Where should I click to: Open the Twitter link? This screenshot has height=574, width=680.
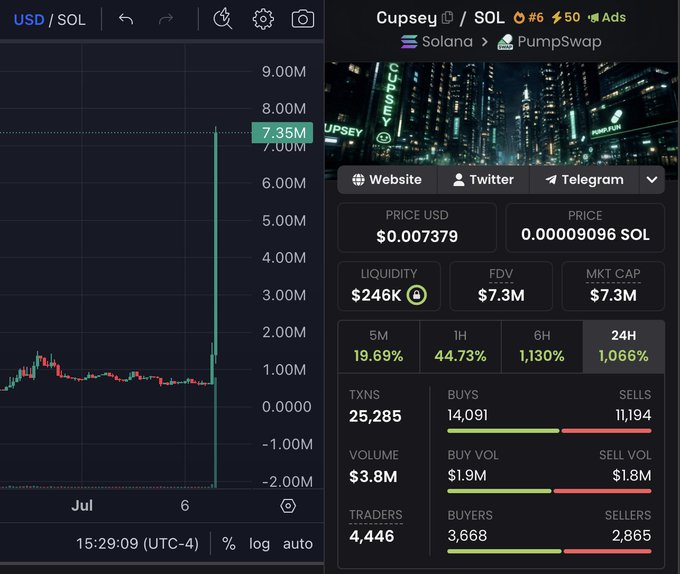click(483, 179)
